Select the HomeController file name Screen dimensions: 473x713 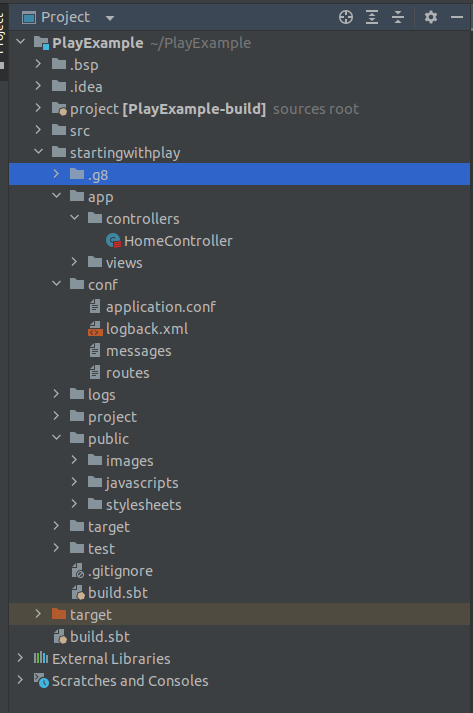178,241
